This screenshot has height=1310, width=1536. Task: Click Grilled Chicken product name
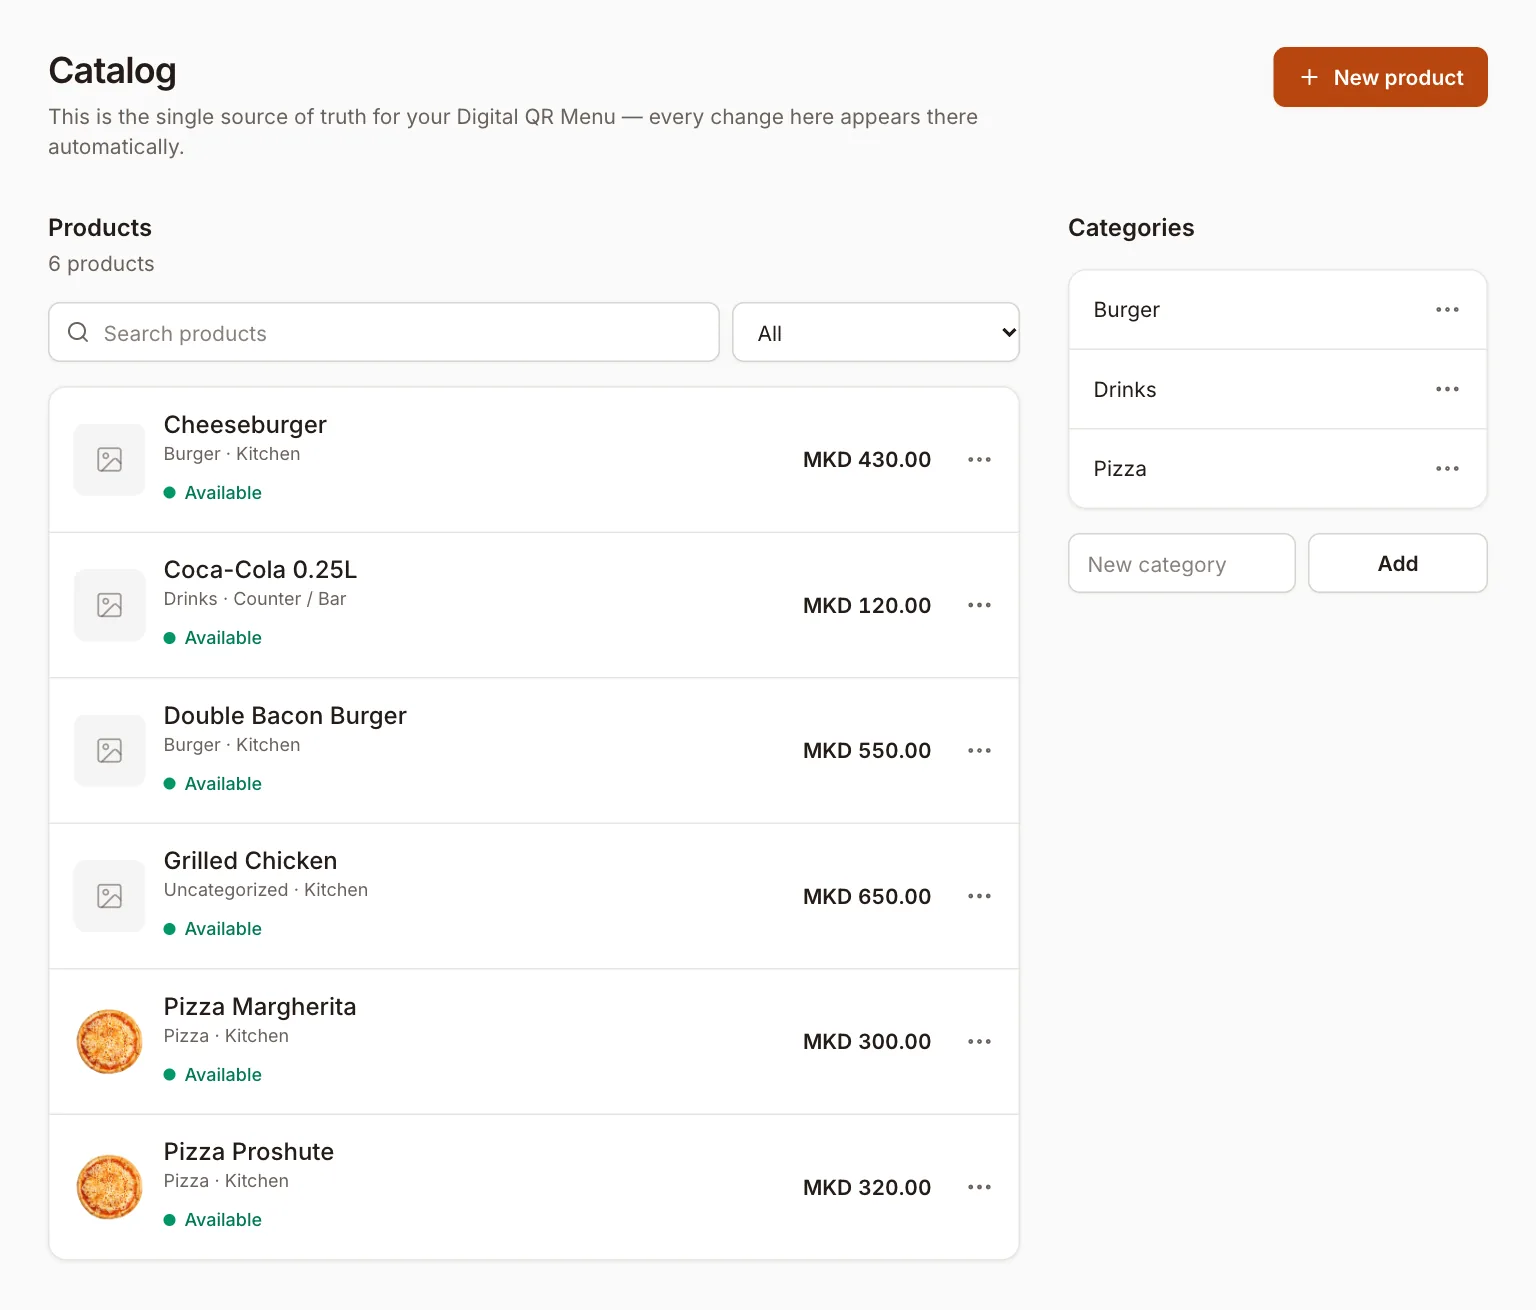click(250, 861)
